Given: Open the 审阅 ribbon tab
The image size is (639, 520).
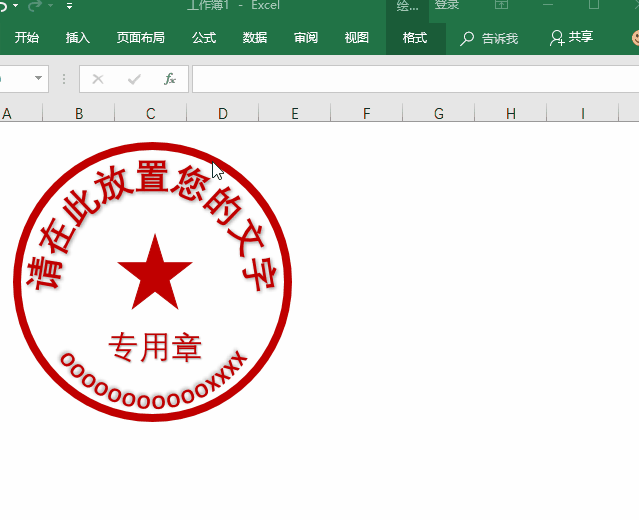Looking at the screenshot, I should pyautogui.click(x=306, y=38).
